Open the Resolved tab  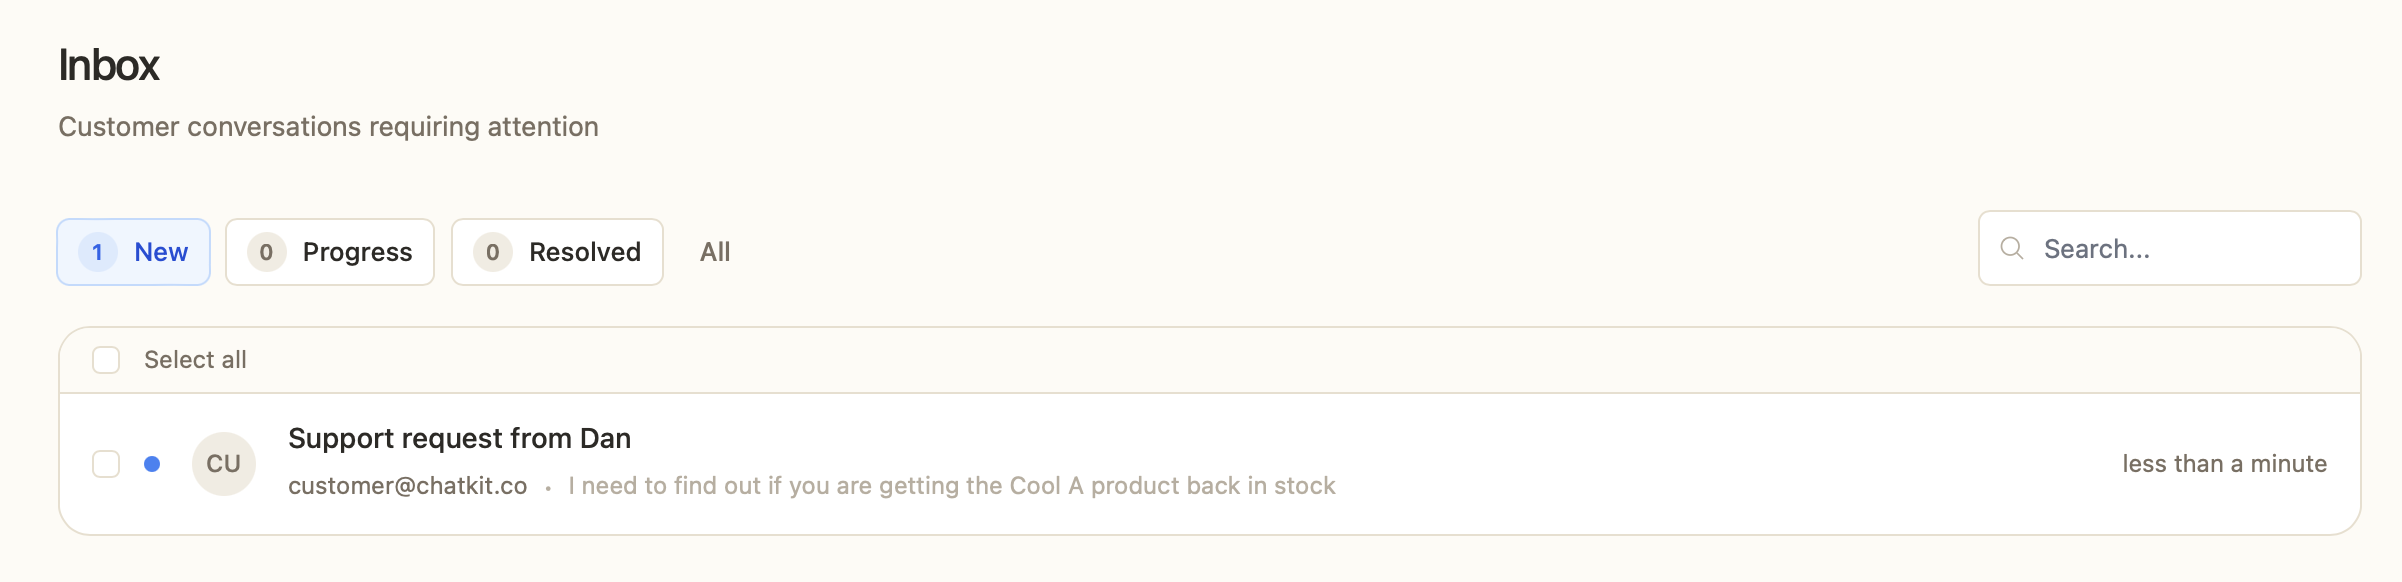pyautogui.click(x=557, y=252)
